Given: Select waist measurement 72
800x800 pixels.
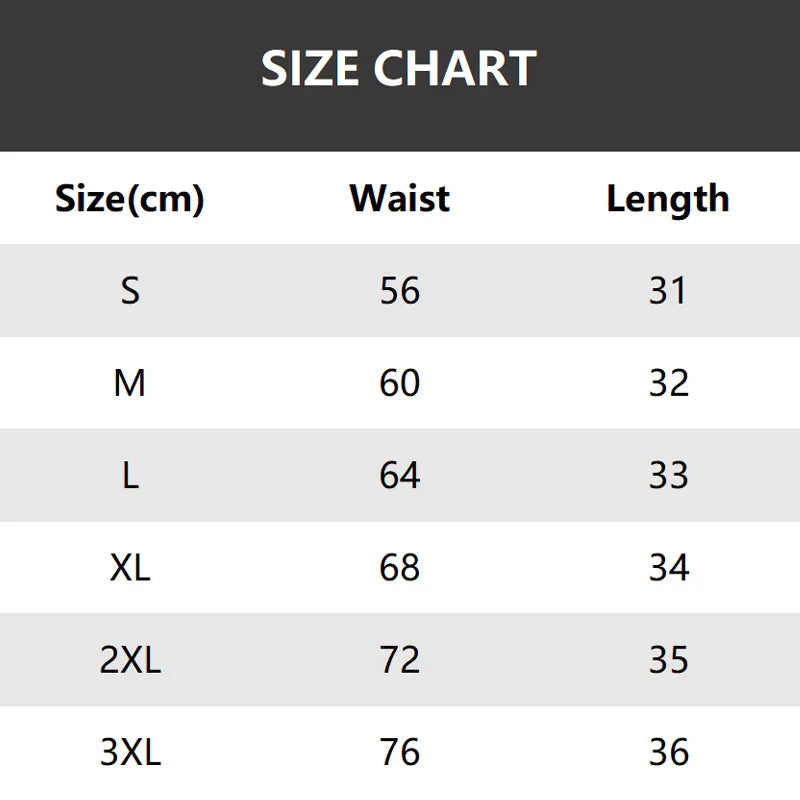Looking at the screenshot, I should point(400,660).
